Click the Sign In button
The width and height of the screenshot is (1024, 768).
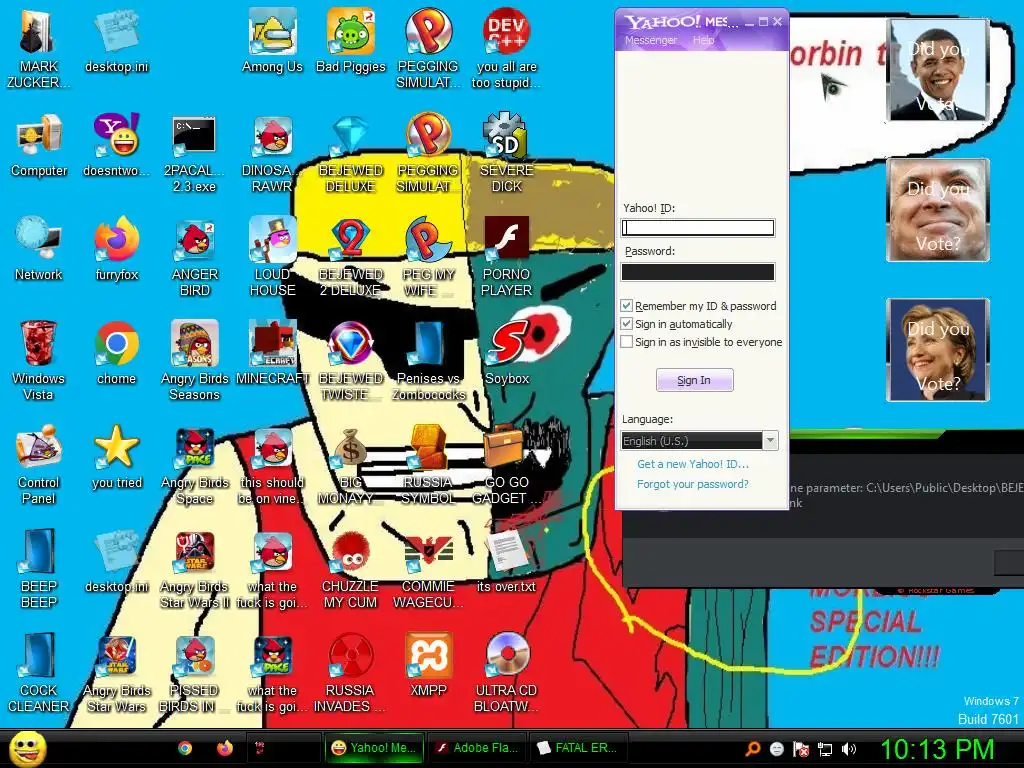694,380
